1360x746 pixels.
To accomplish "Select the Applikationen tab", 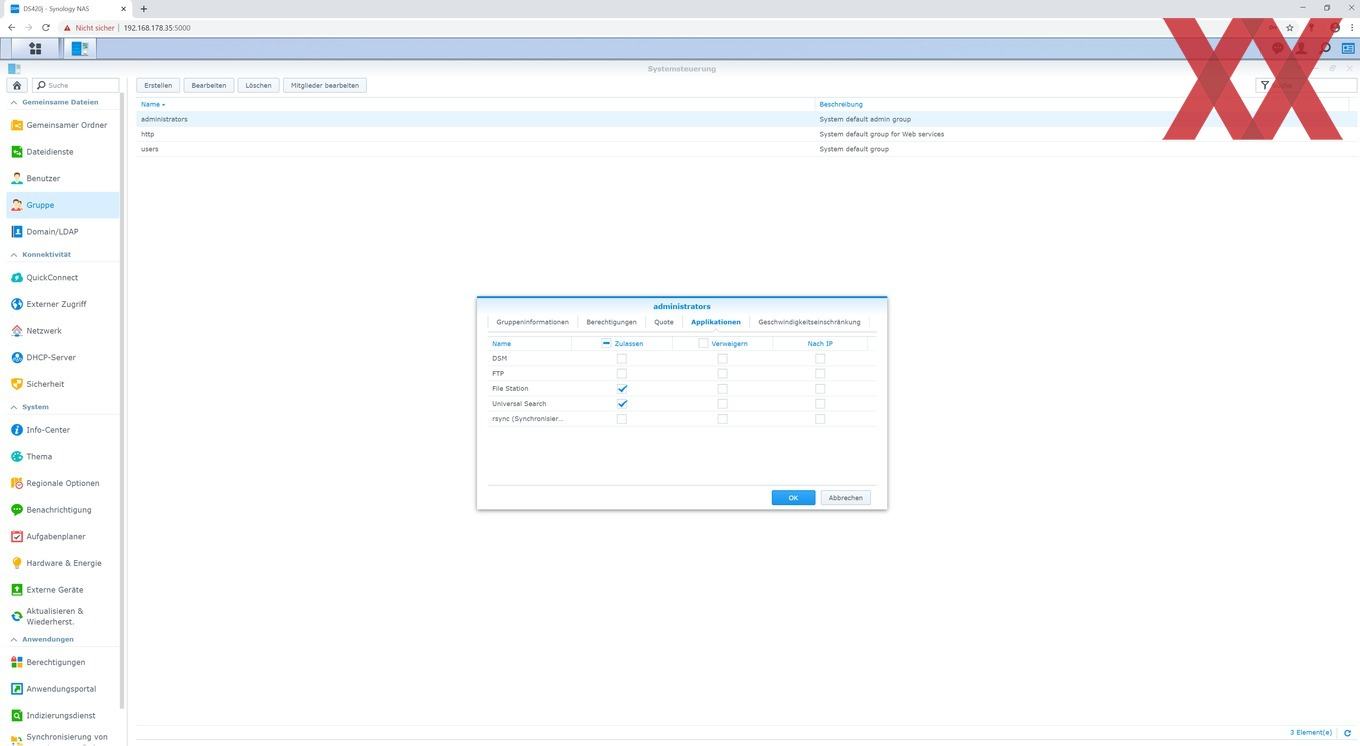I will pos(716,322).
